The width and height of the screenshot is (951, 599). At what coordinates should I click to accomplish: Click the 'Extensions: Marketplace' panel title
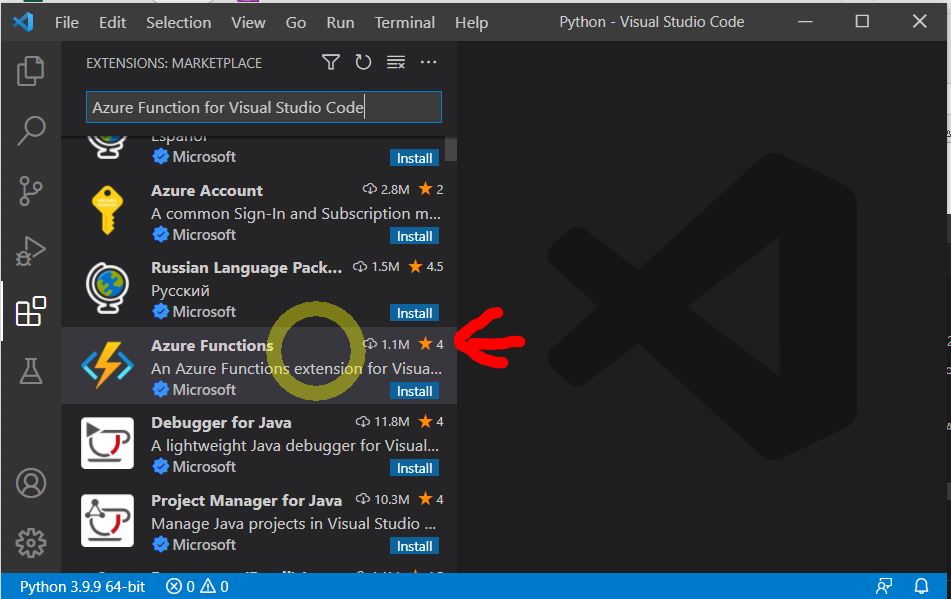[174, 63]
